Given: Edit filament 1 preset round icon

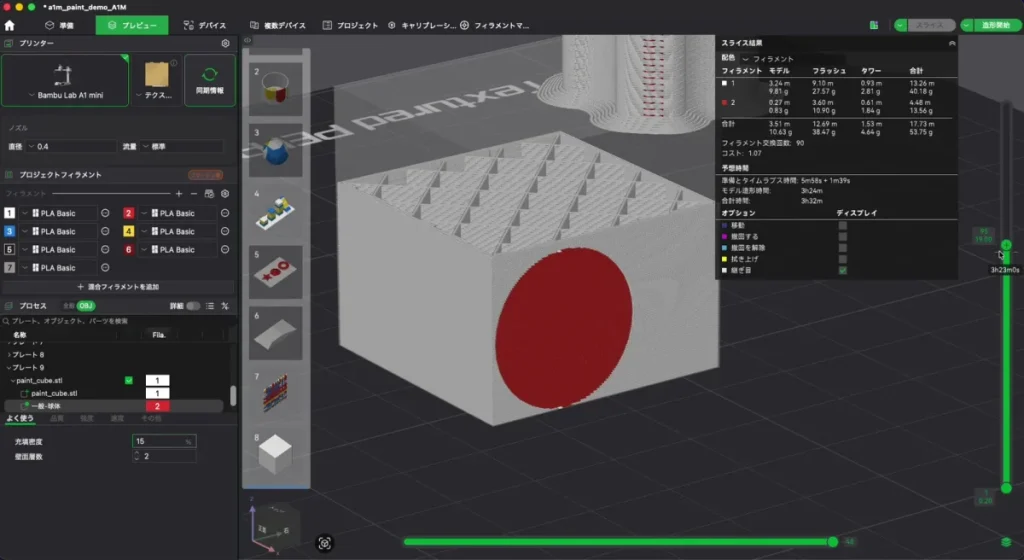Looking at the screenshot, I should pos(105,213).
